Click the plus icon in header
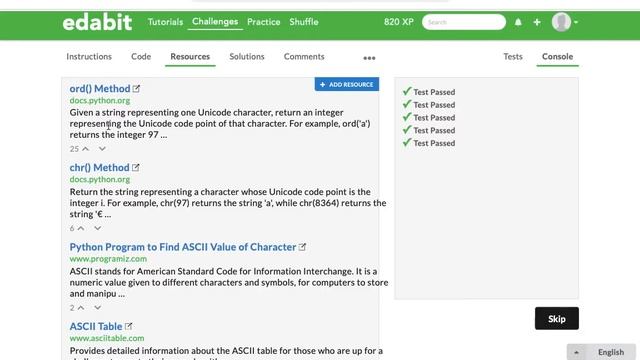This screenshot has height=360, width=640. (x=537, y=22)
